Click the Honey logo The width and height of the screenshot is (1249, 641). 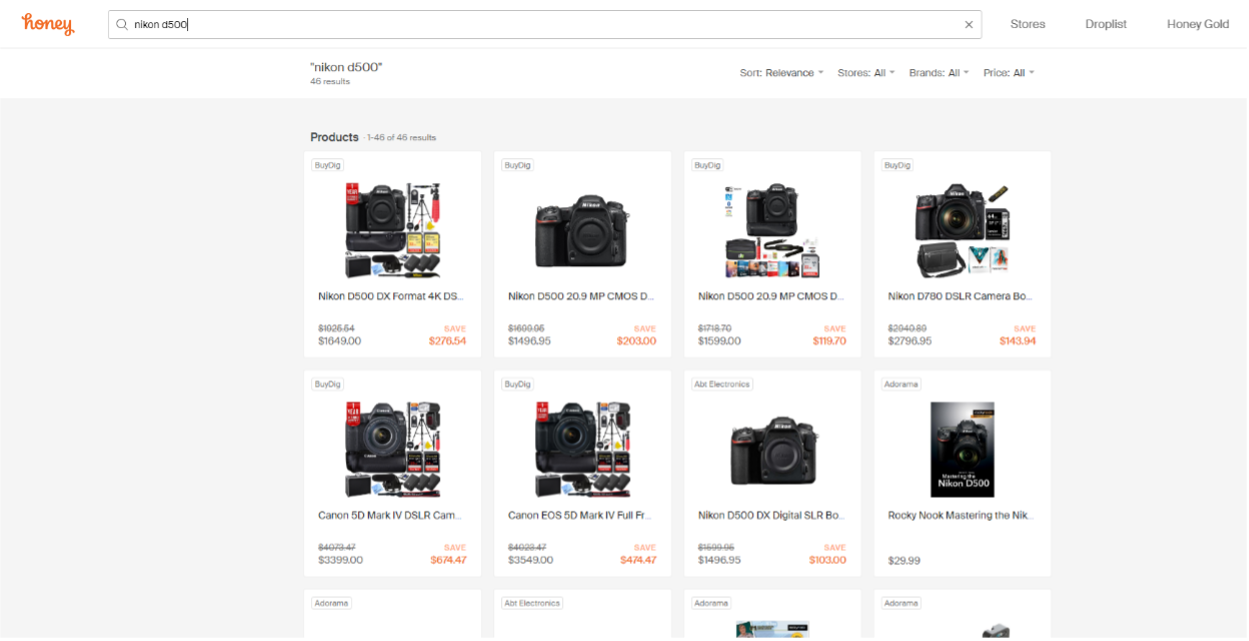(48, 24)
